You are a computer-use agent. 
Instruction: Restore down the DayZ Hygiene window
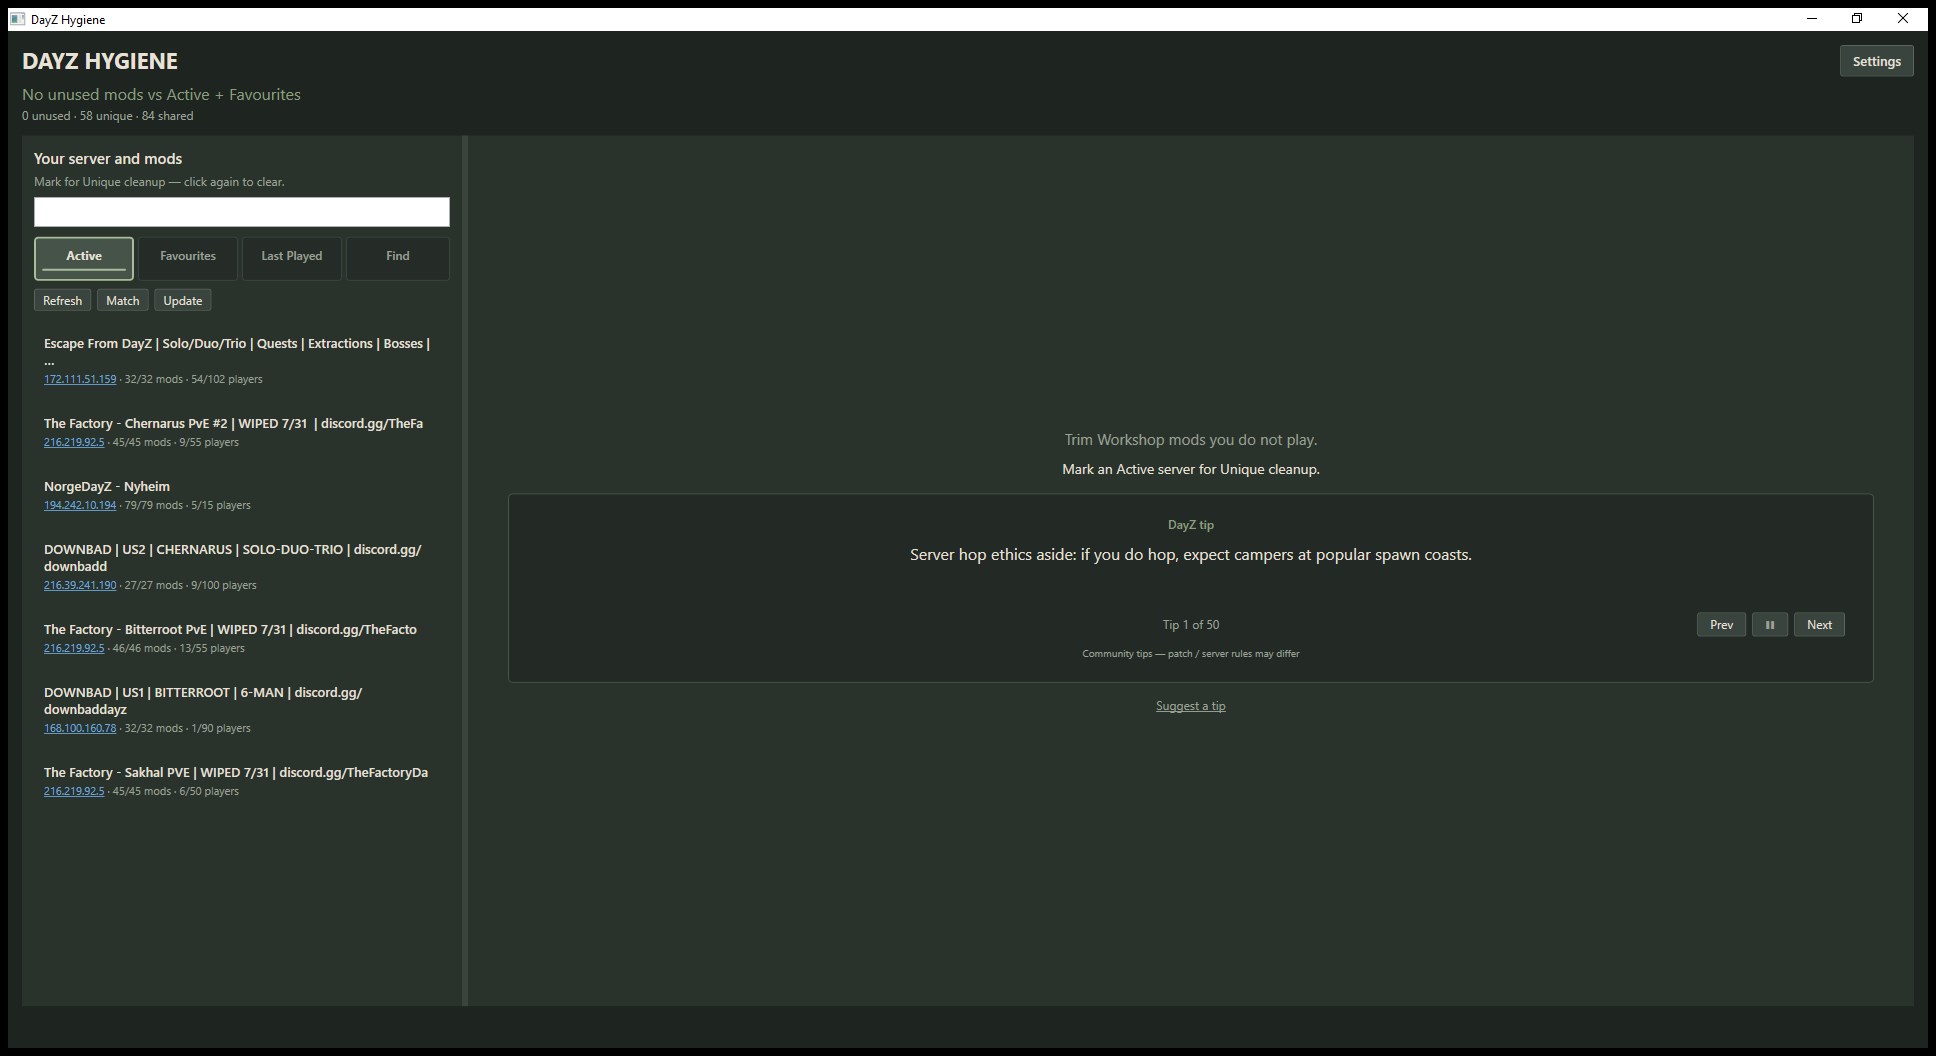pyautogui.click(x=1857, y=19)
